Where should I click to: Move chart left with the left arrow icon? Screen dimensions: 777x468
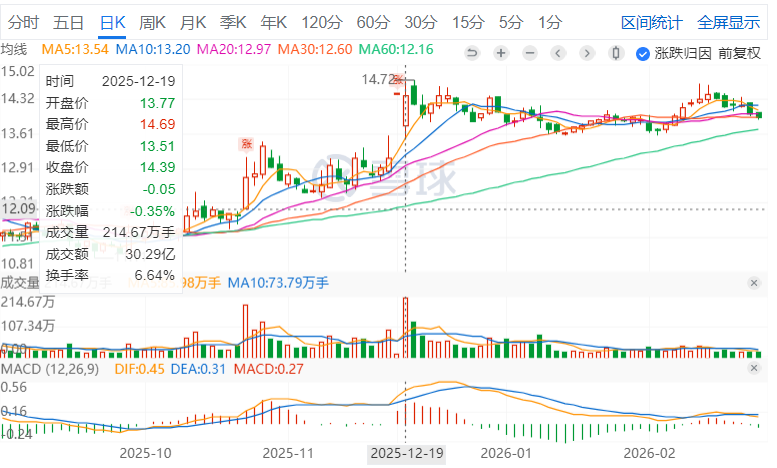click(x=558, y=53)
